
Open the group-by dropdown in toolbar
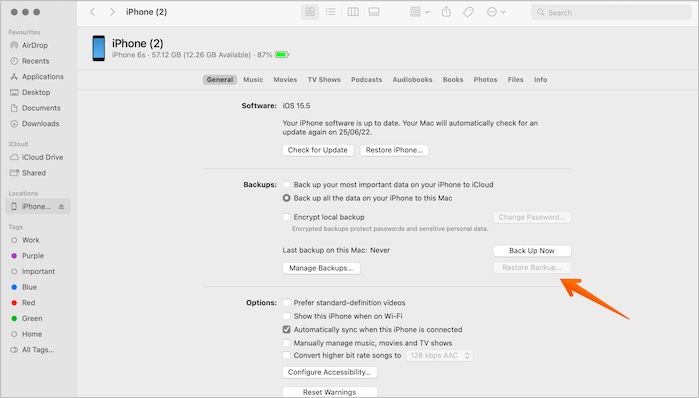(419, 12)
